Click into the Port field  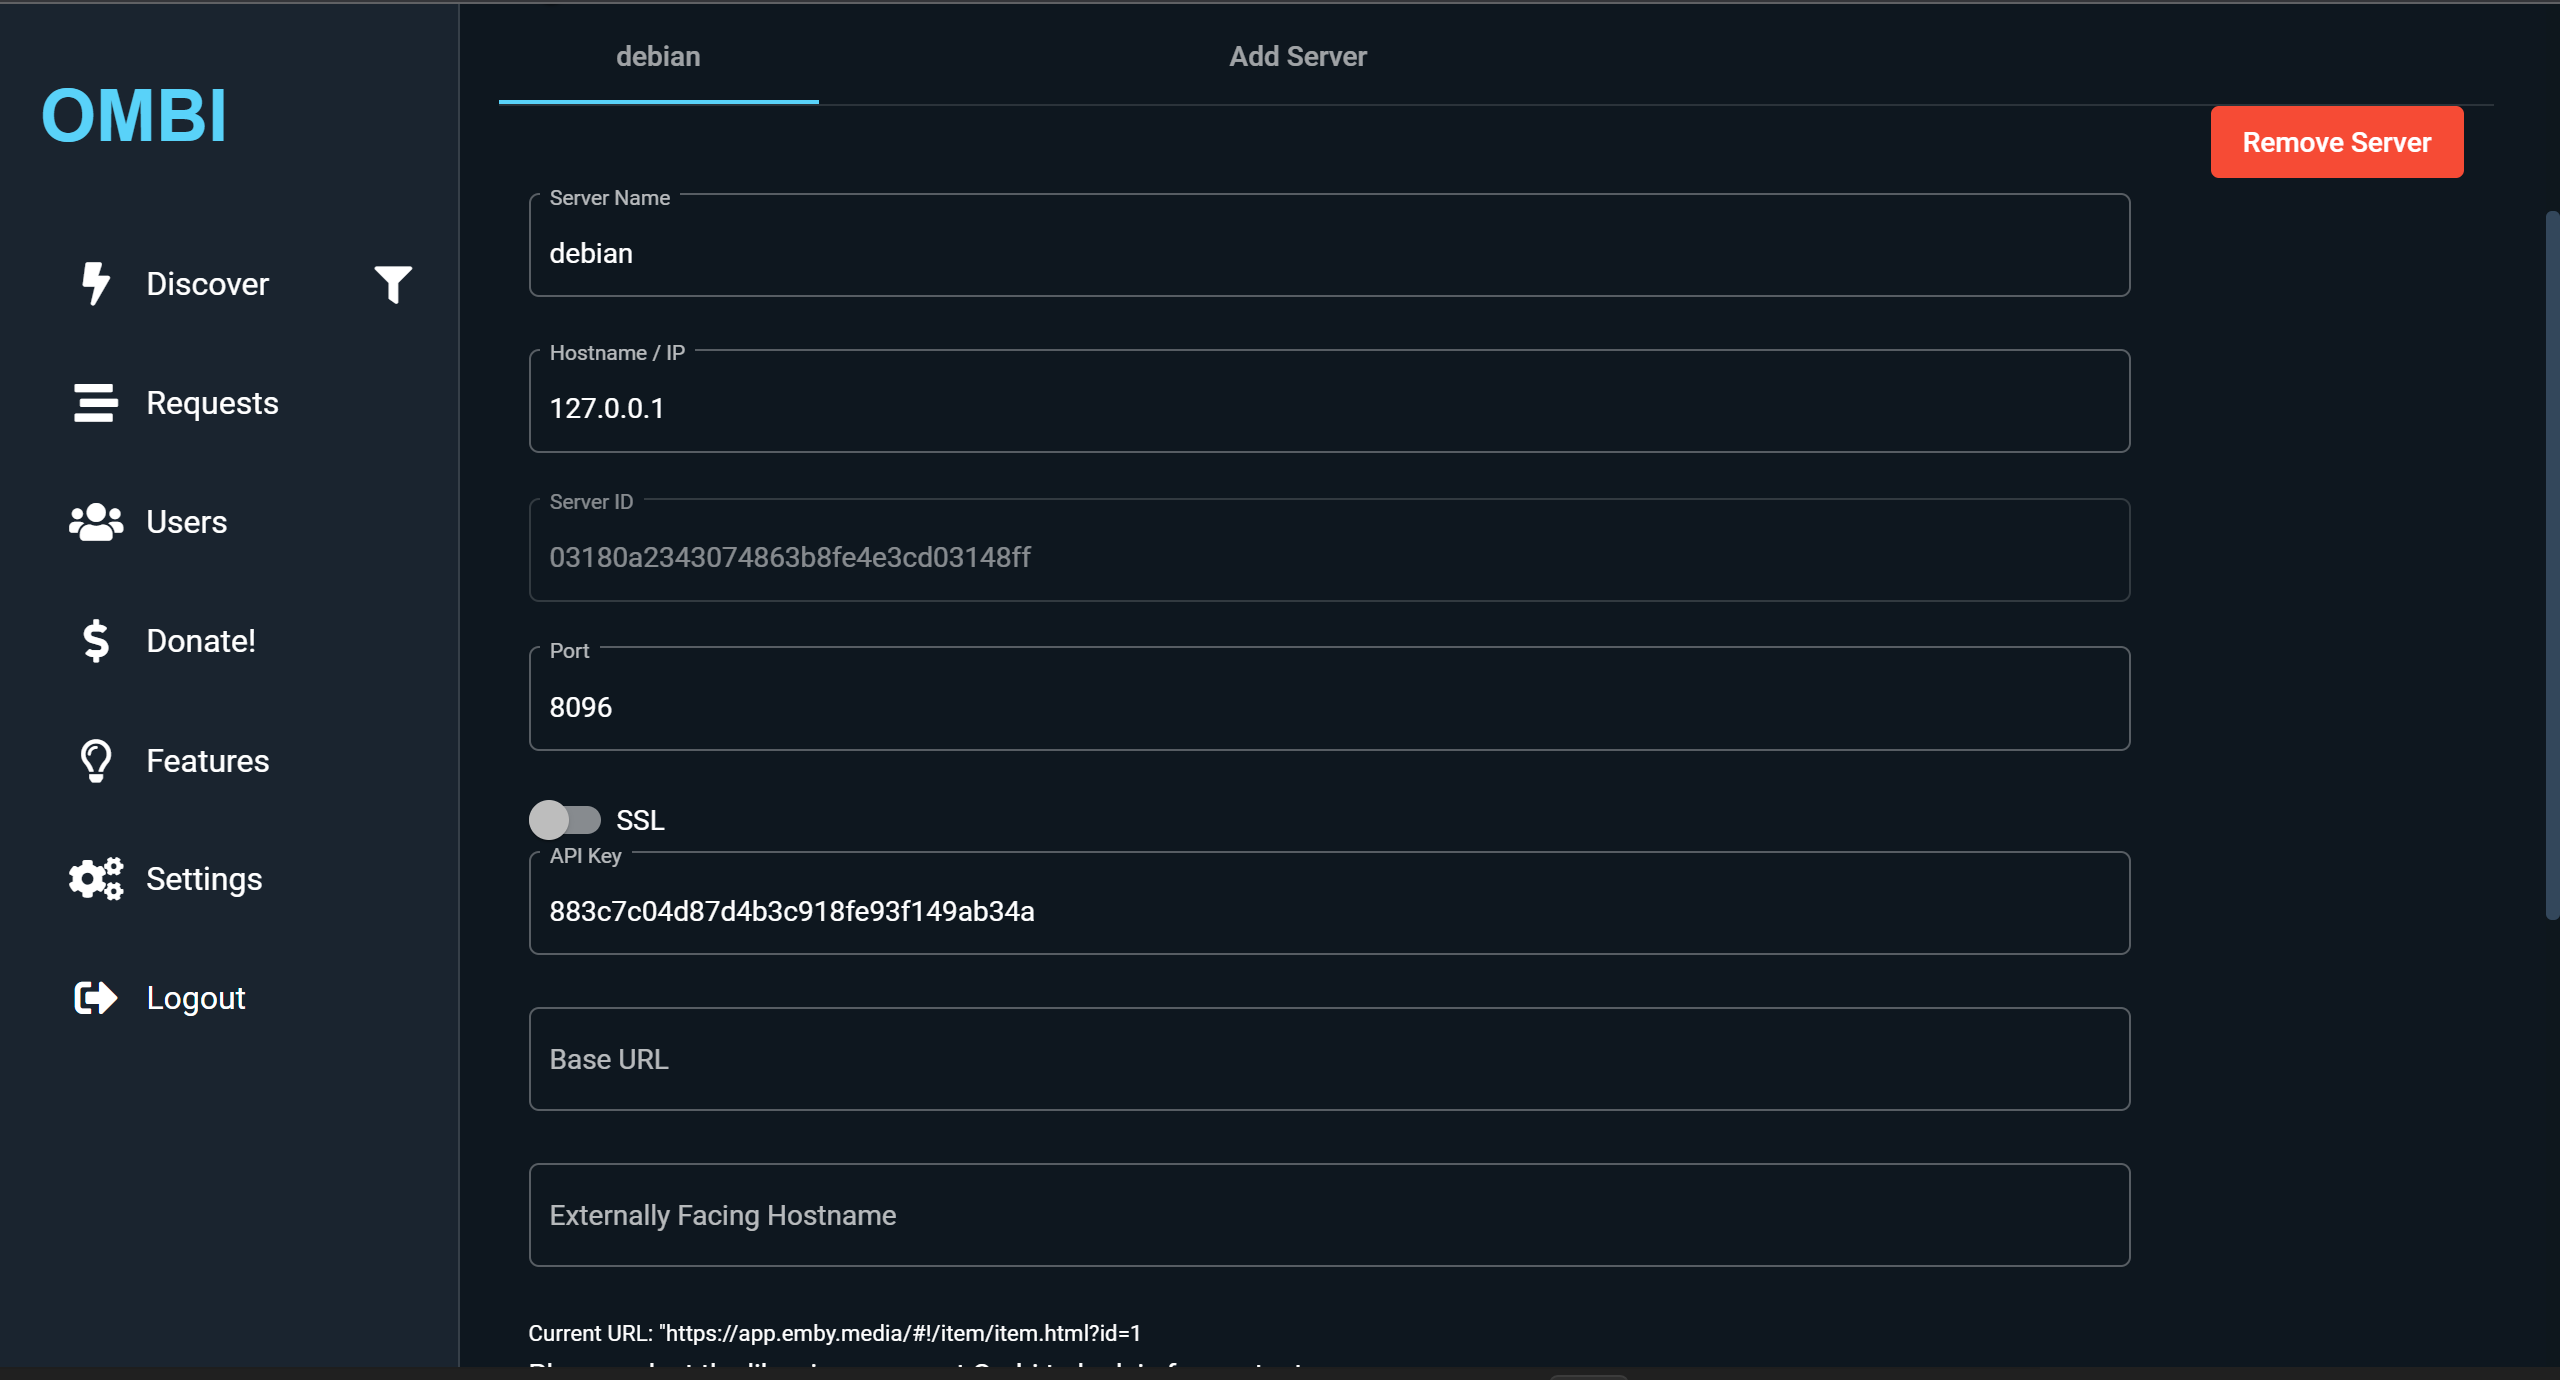tap(1328, 707)
